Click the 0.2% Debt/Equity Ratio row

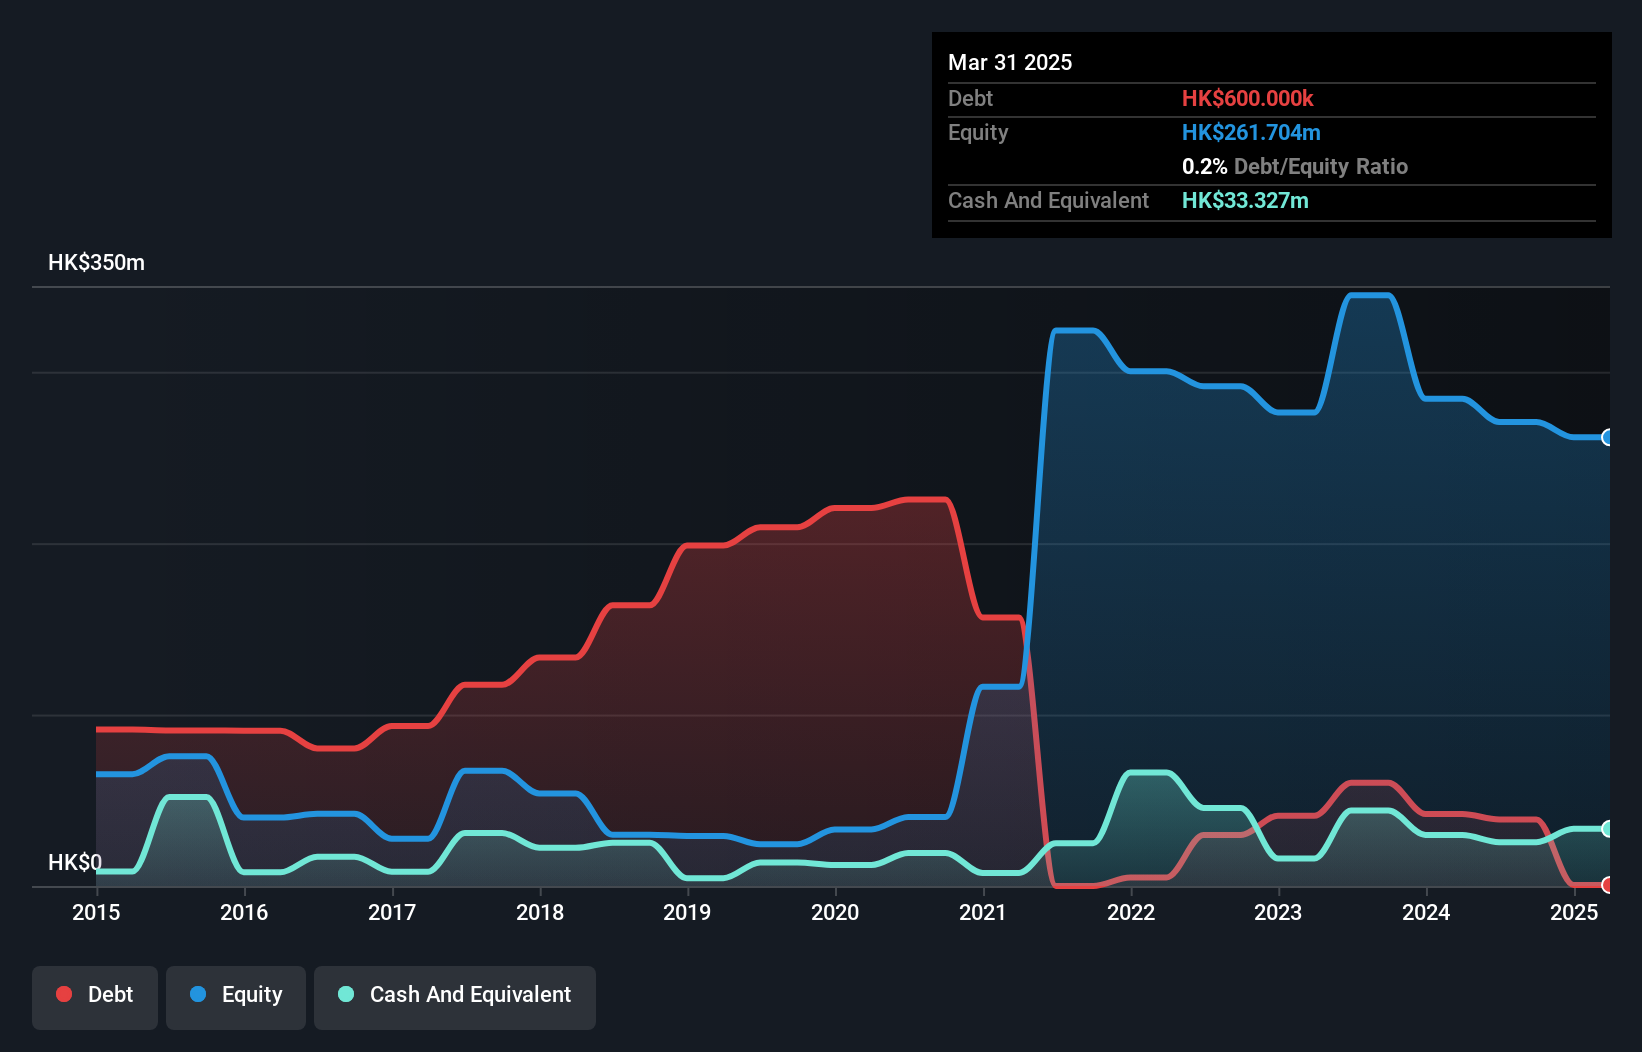[1294, 166]
